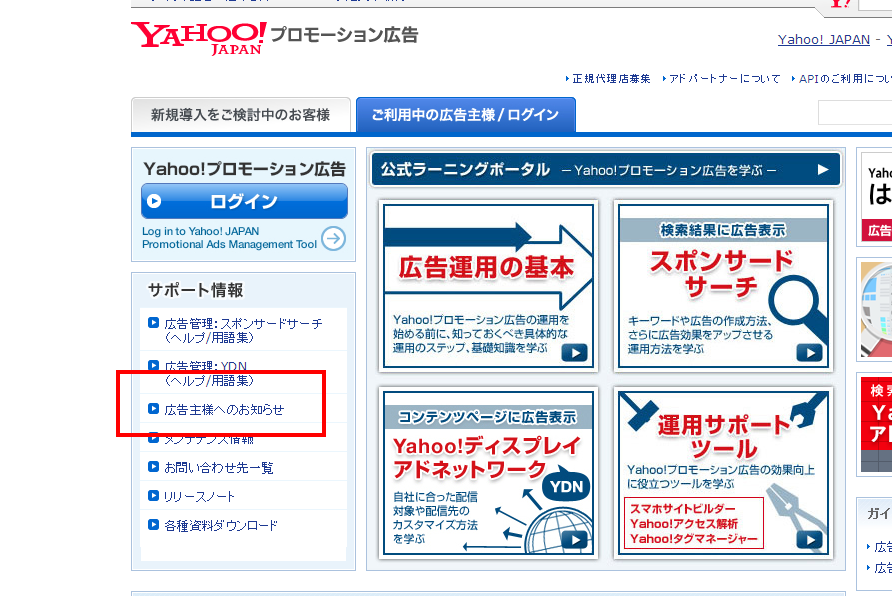Click play icon on 広告運用の基本 banner

click(x=574, y=352)
